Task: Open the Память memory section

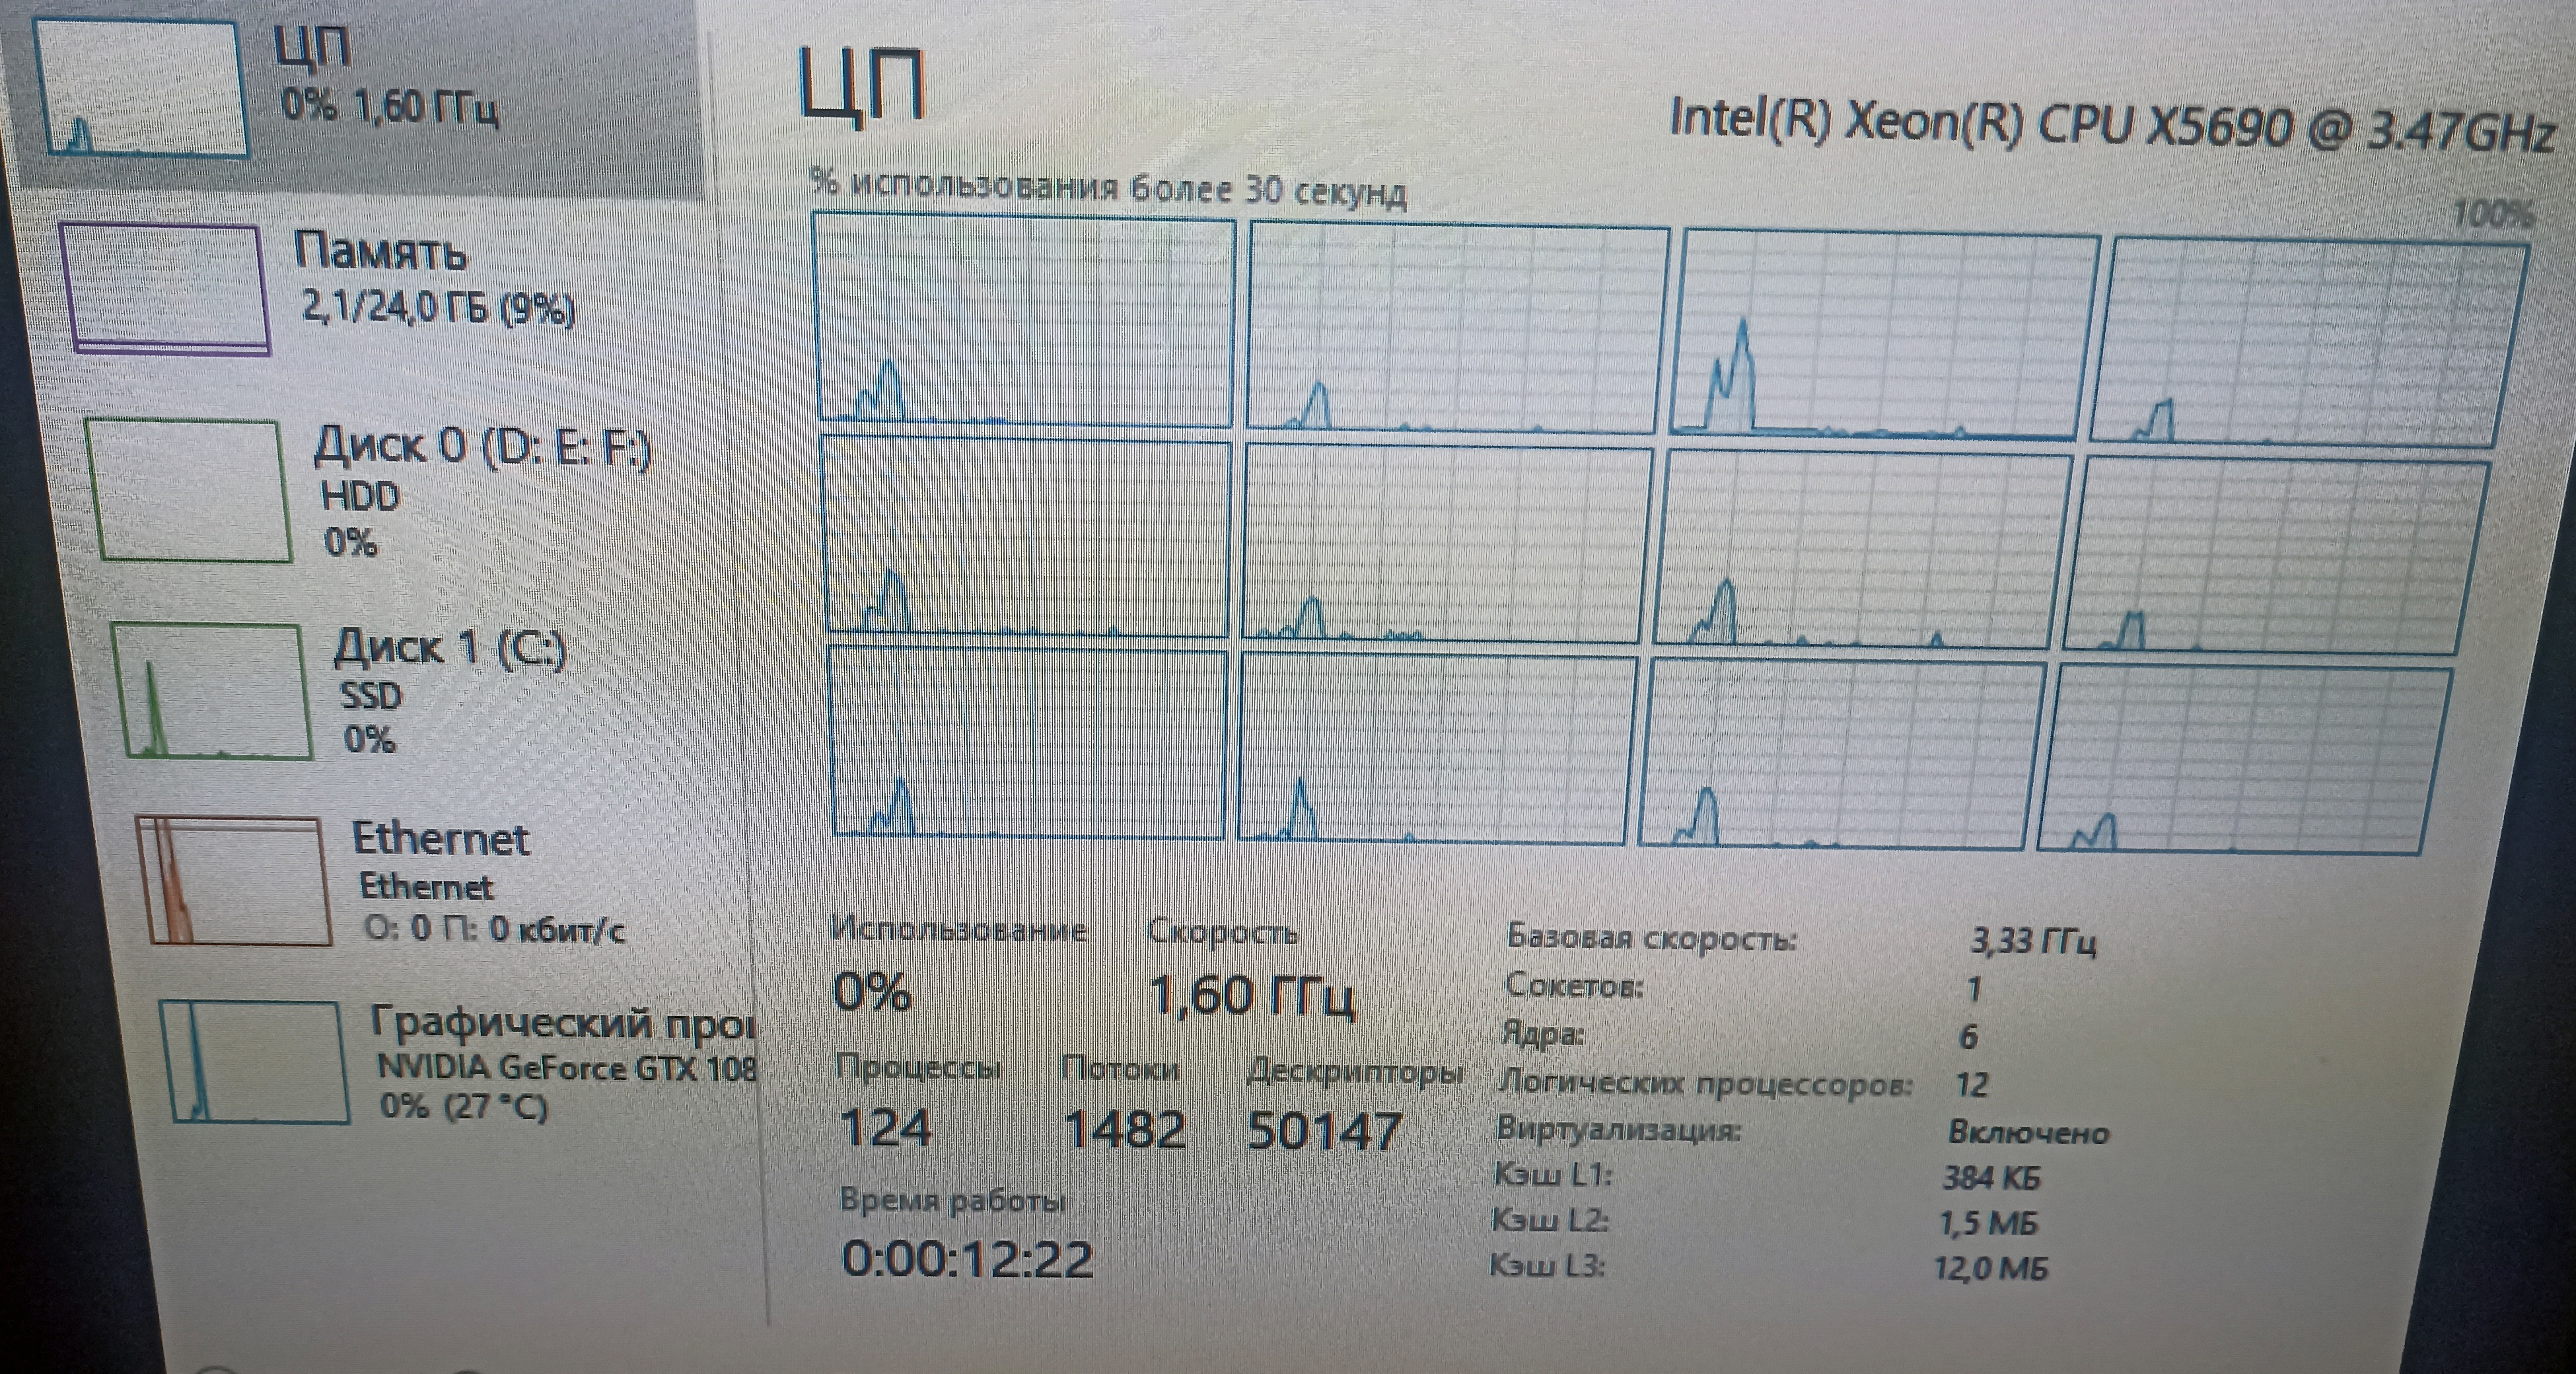Action: click(x=380, y=252)
